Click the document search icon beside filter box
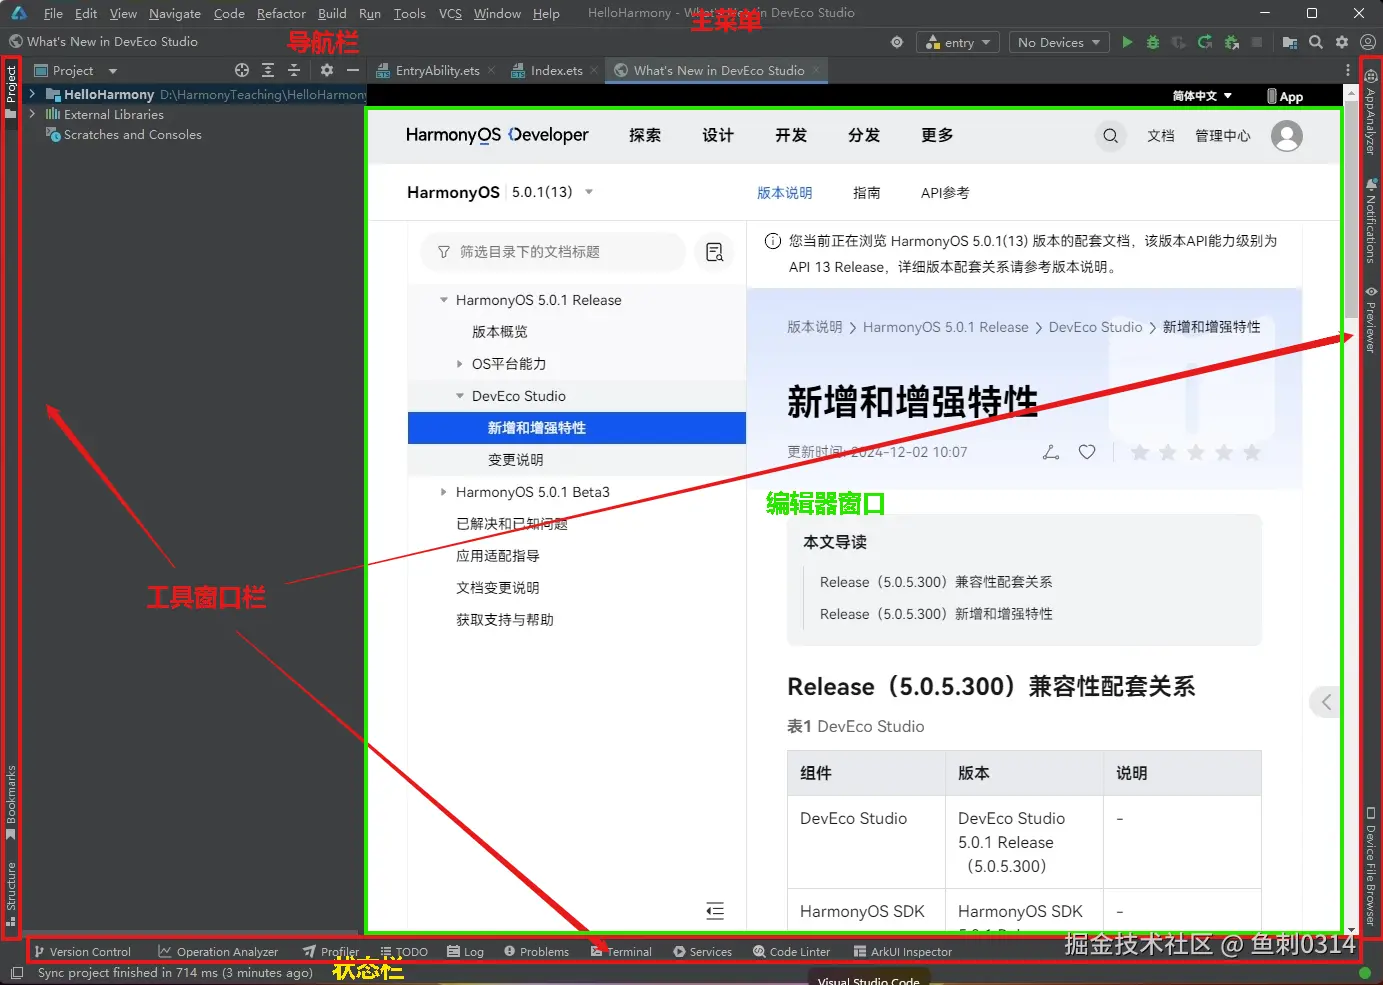The width and height of the screenshot is (1383, 985). pyautogui.click(x=715, y=252)
